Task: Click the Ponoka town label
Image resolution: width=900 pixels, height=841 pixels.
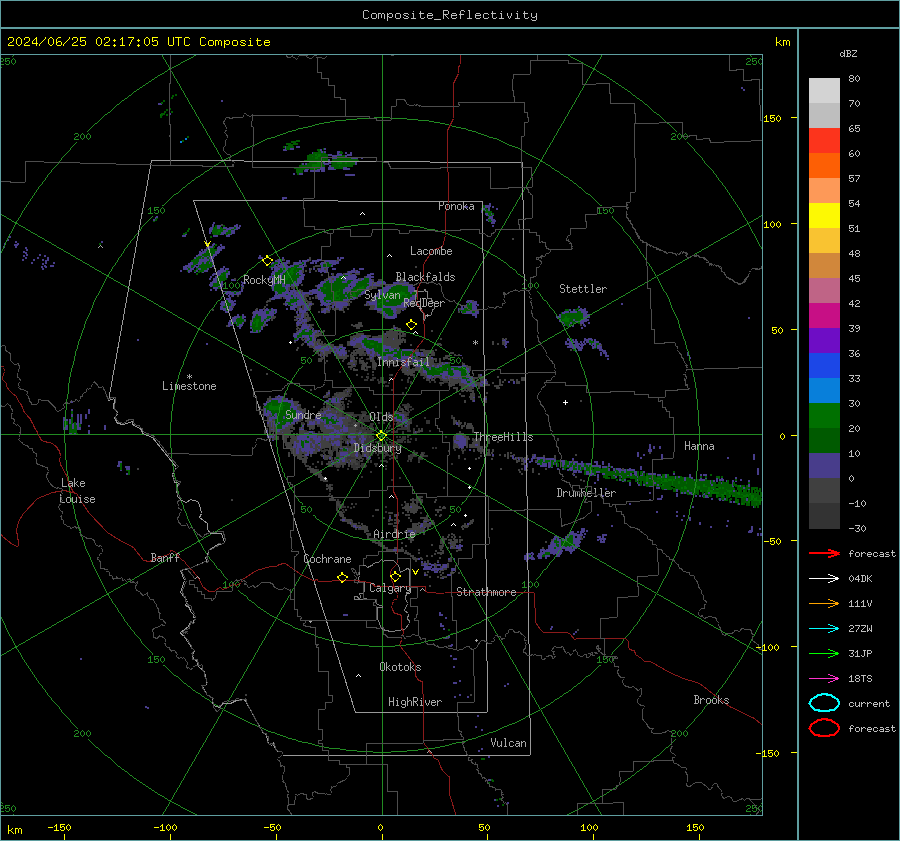Action: pyautogui.click(x=456, y=206)
